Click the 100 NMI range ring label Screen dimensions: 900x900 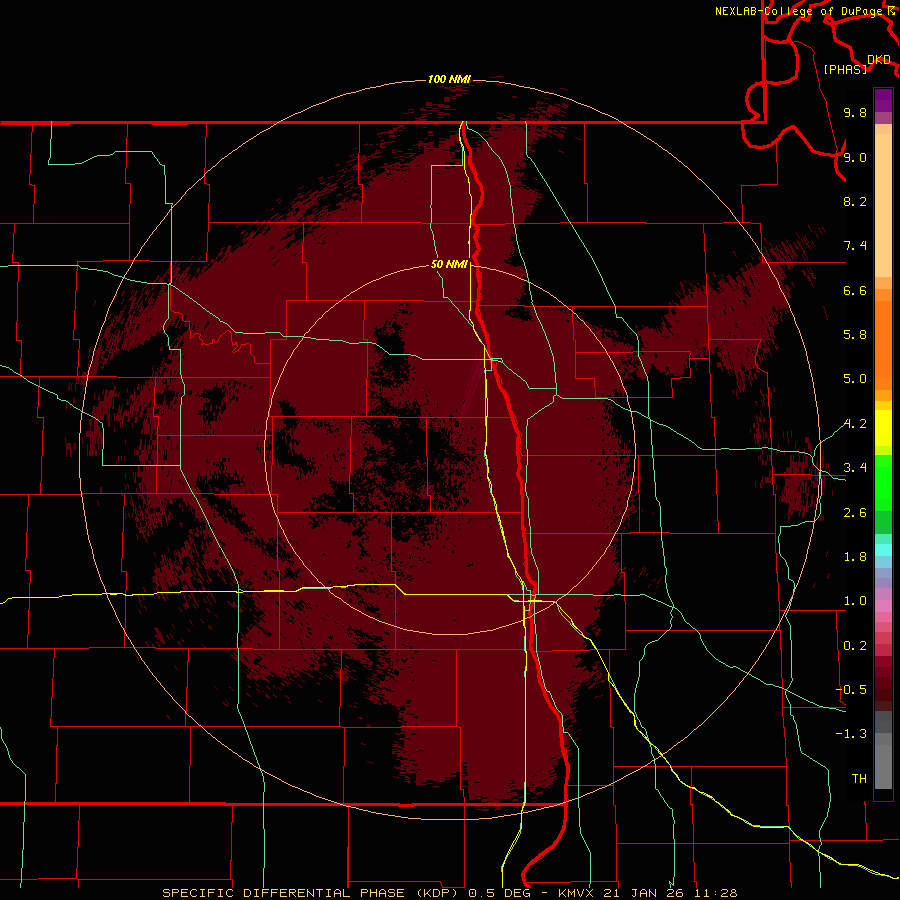click(449, 79)
